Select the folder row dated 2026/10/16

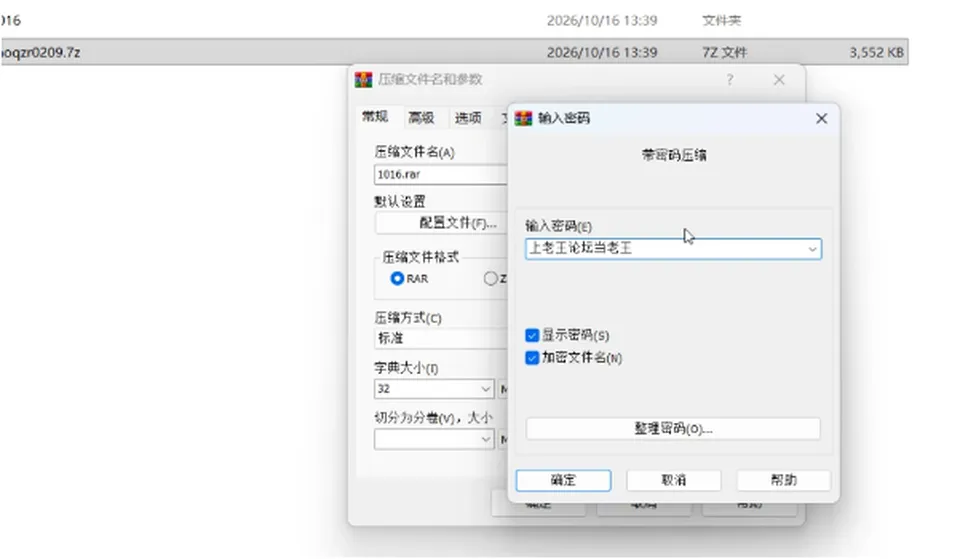pyautogui.click(x=454, y=20)
